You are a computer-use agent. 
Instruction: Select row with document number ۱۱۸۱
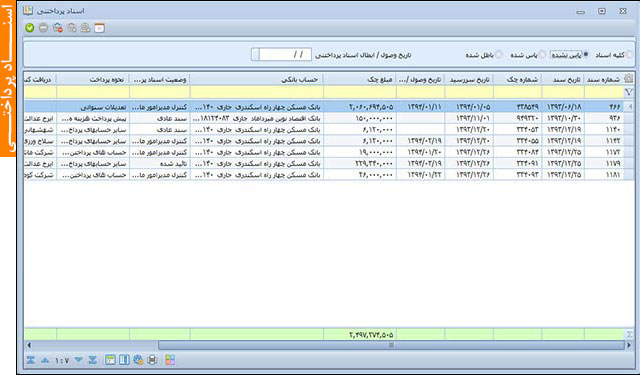pyautogui.click(x=329, y=175)
